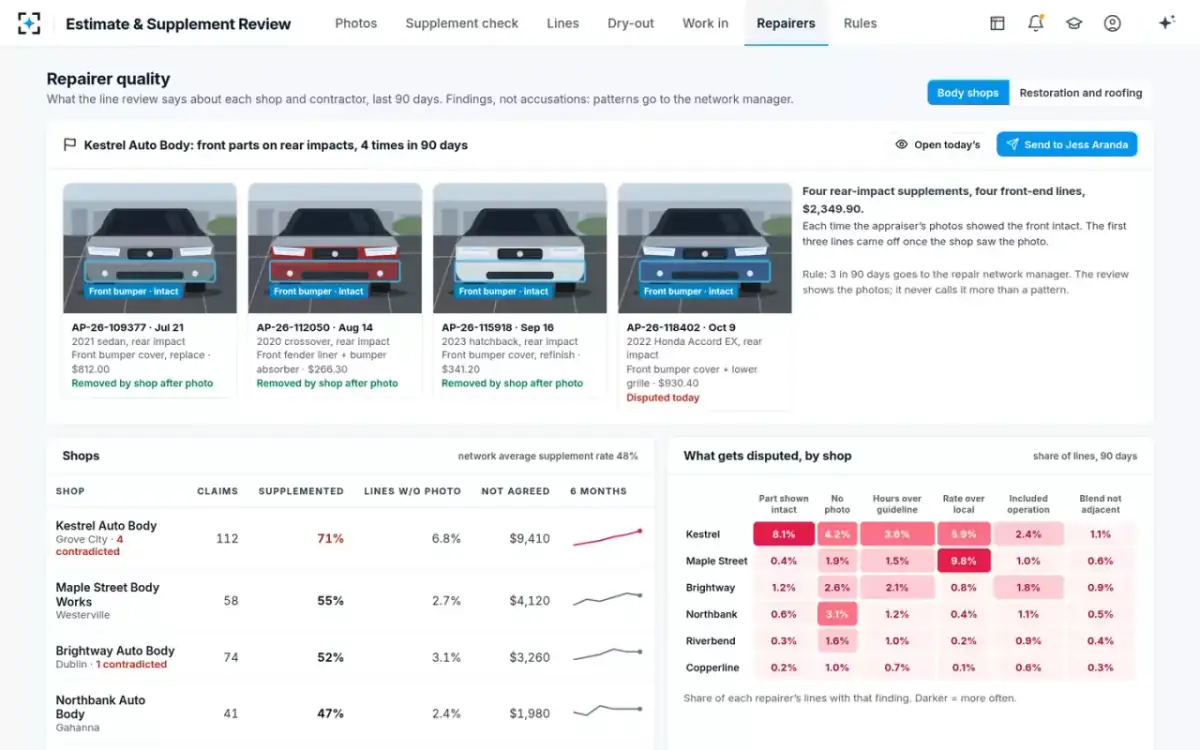
Task: Click Maple Street's six-month trend sparkline
Action: [607, 600]
